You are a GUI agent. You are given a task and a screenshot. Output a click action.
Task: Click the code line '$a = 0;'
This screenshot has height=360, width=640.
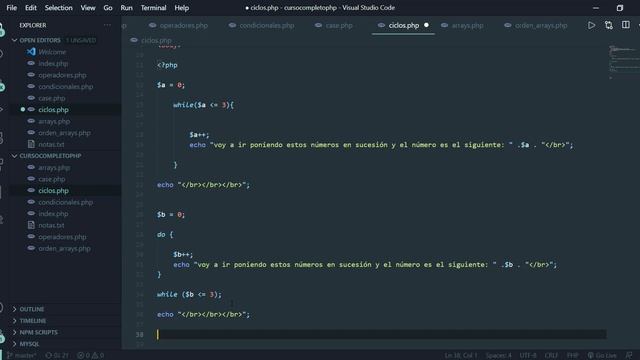coord(171,85)
